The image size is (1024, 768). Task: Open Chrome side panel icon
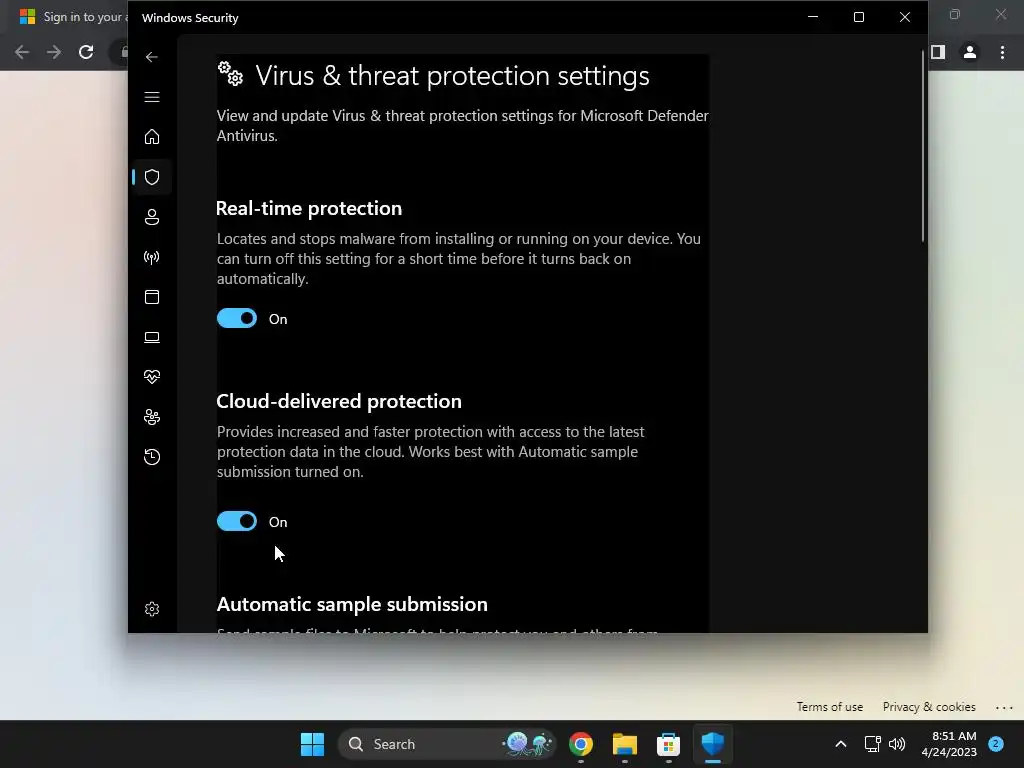(x=938, y=52)
